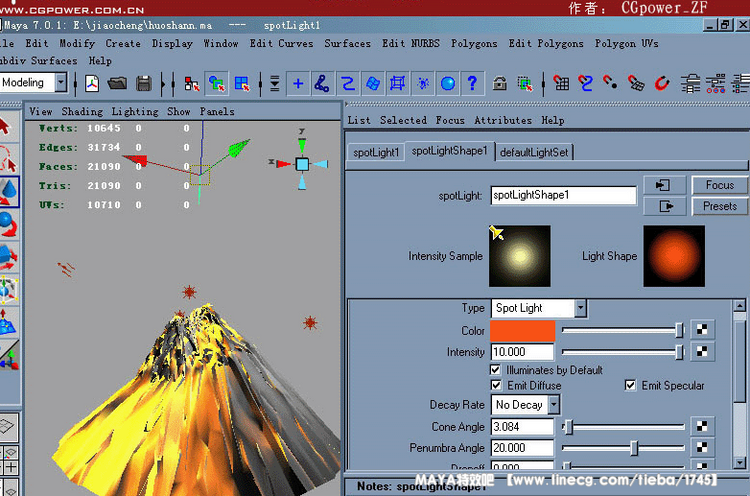This screenshot has height=496, width=750.
Task: Click the Intensity Sample thumbnail
Action: point(519,256)
